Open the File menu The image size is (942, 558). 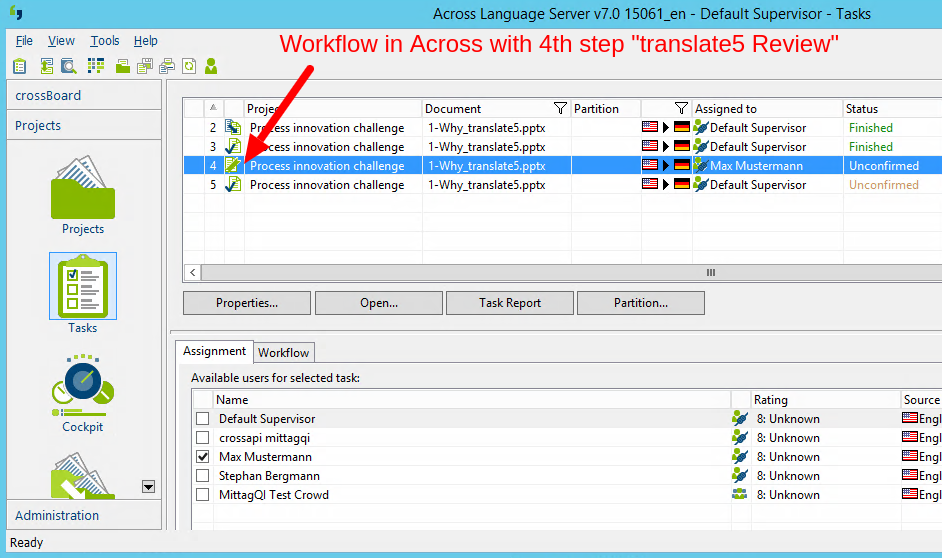point(24,40)
